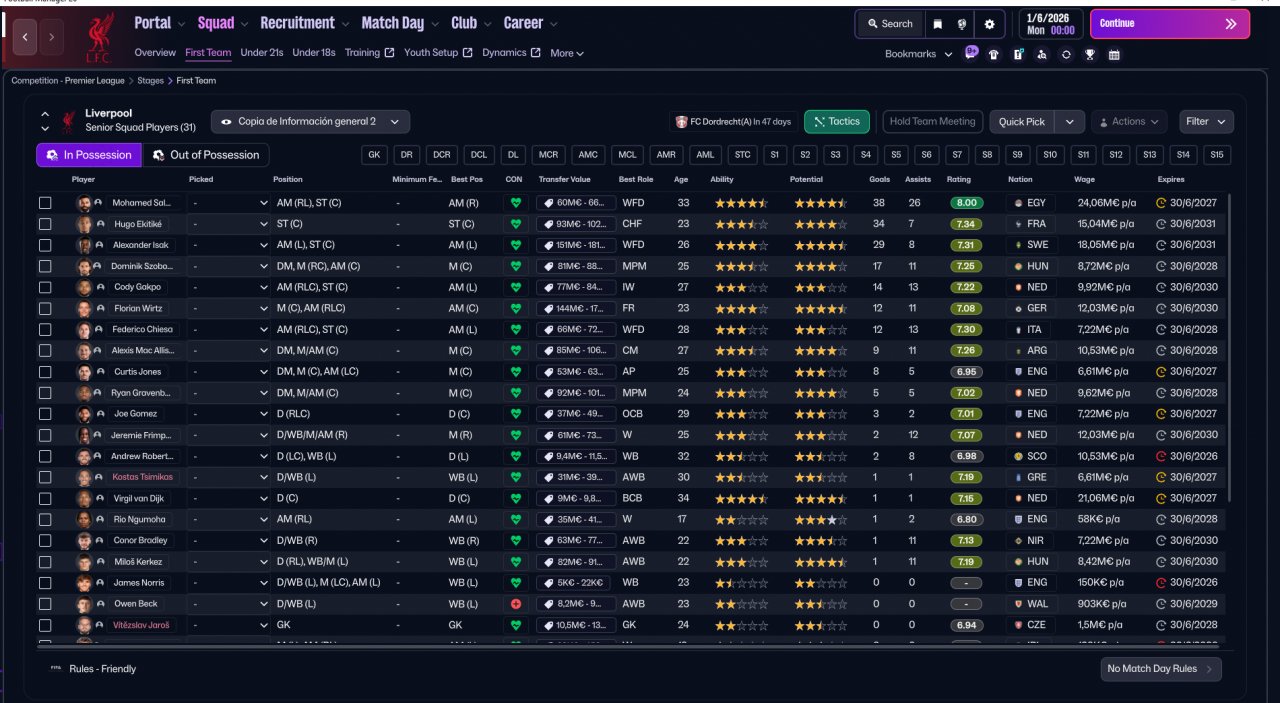Image resolution: width=1280 pixels, height=703 pixels.
Task: Click Cody Gakpo's 7.22 rating badge
Action: click(966, 287)
